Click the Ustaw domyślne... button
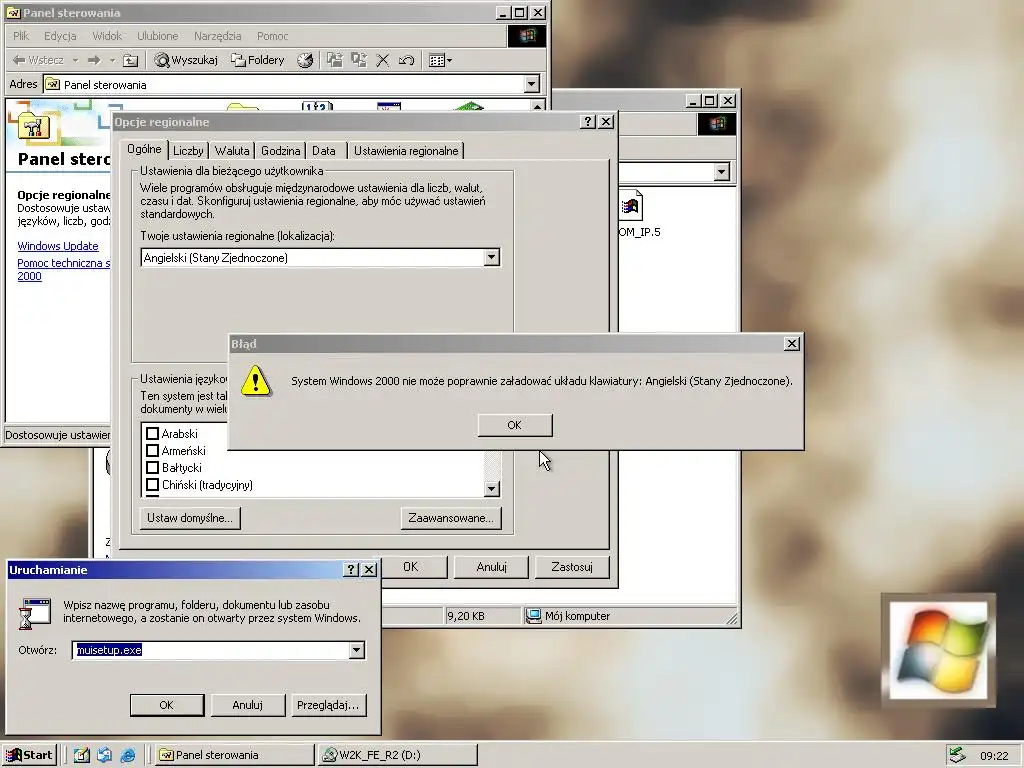The image size is (1024, 768). click(190, 518)
